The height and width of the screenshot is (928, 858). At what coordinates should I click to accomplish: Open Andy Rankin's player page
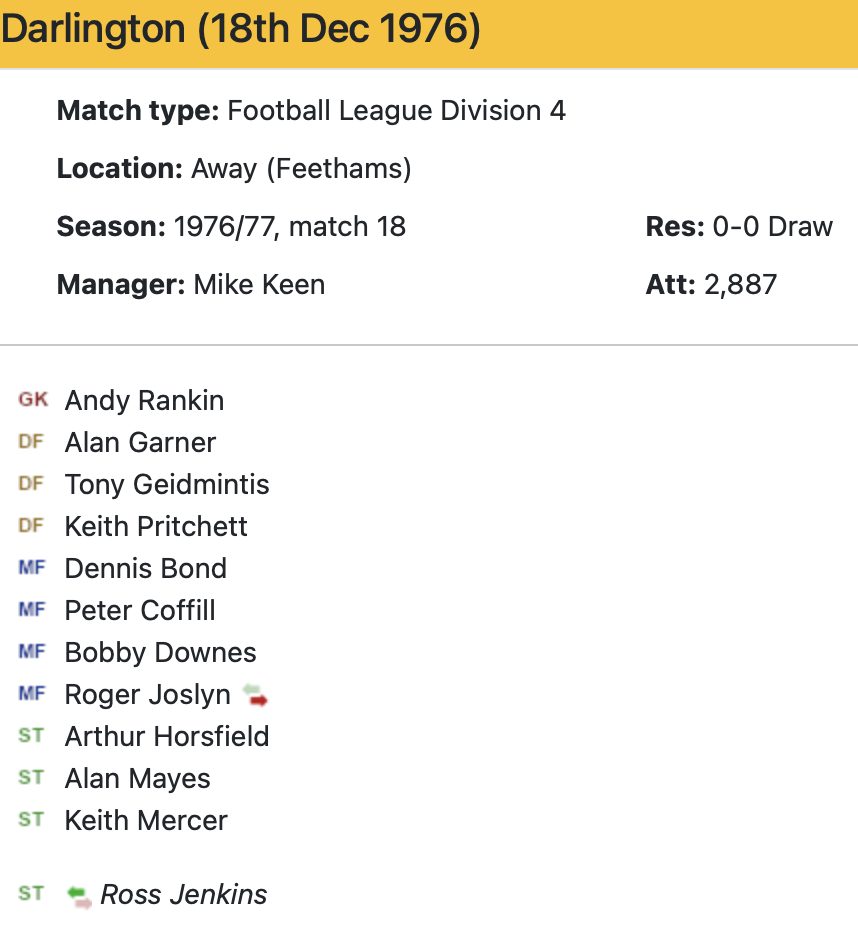(144, 400)
